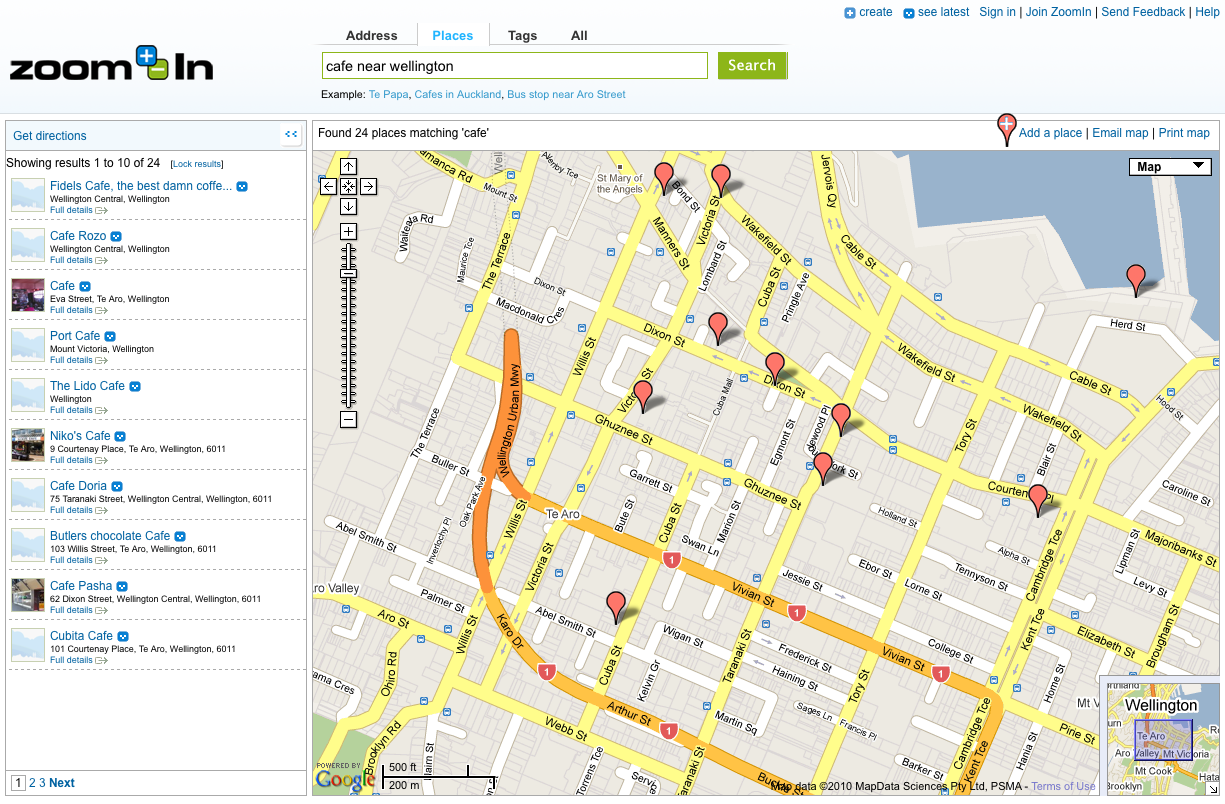This screenshot has height=804, width=1225.
Task: Click the Sign in link
Action: tap(997, 12)
